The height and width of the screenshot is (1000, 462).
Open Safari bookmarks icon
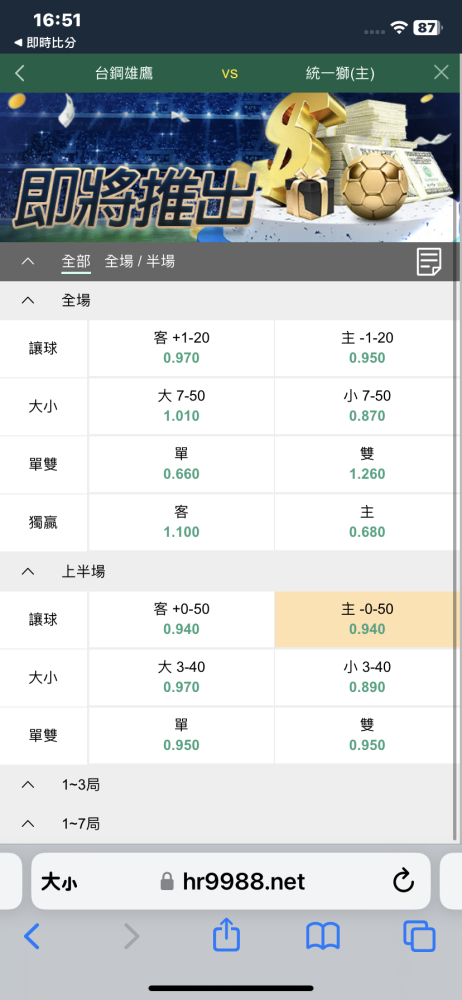click(323, 936)
